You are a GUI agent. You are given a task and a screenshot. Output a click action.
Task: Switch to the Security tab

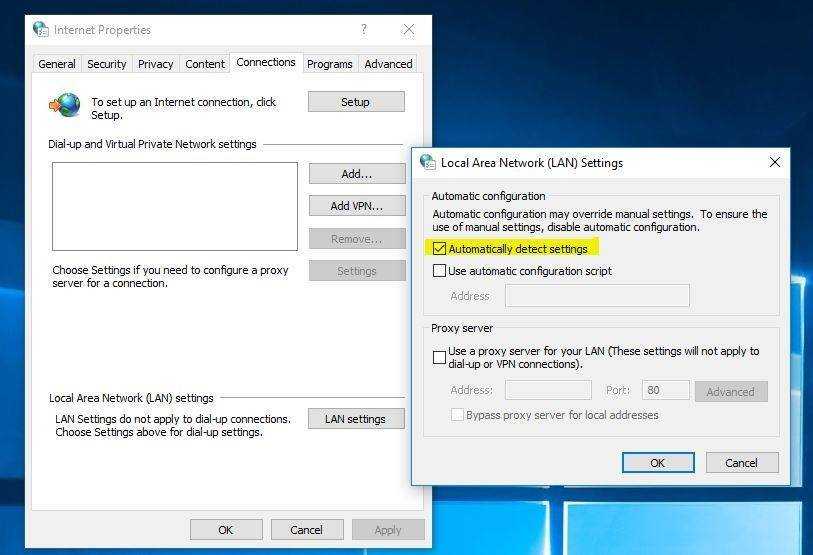pyautogui.click(x=106, y=64)
